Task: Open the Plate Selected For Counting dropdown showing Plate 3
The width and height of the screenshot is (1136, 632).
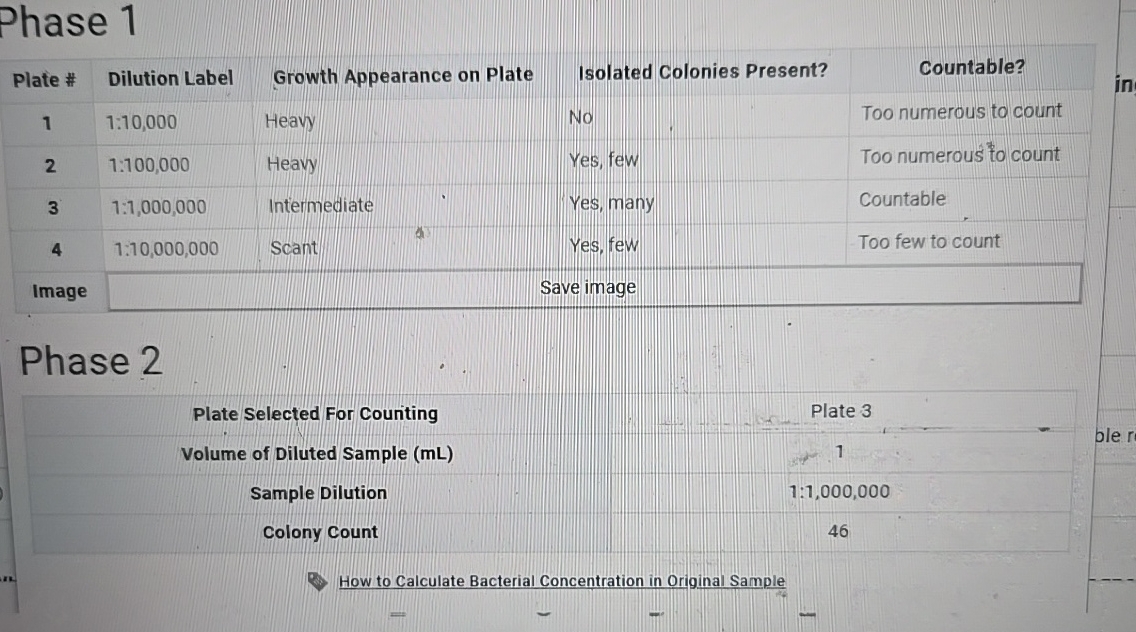Action: click(x=841, y=411)
